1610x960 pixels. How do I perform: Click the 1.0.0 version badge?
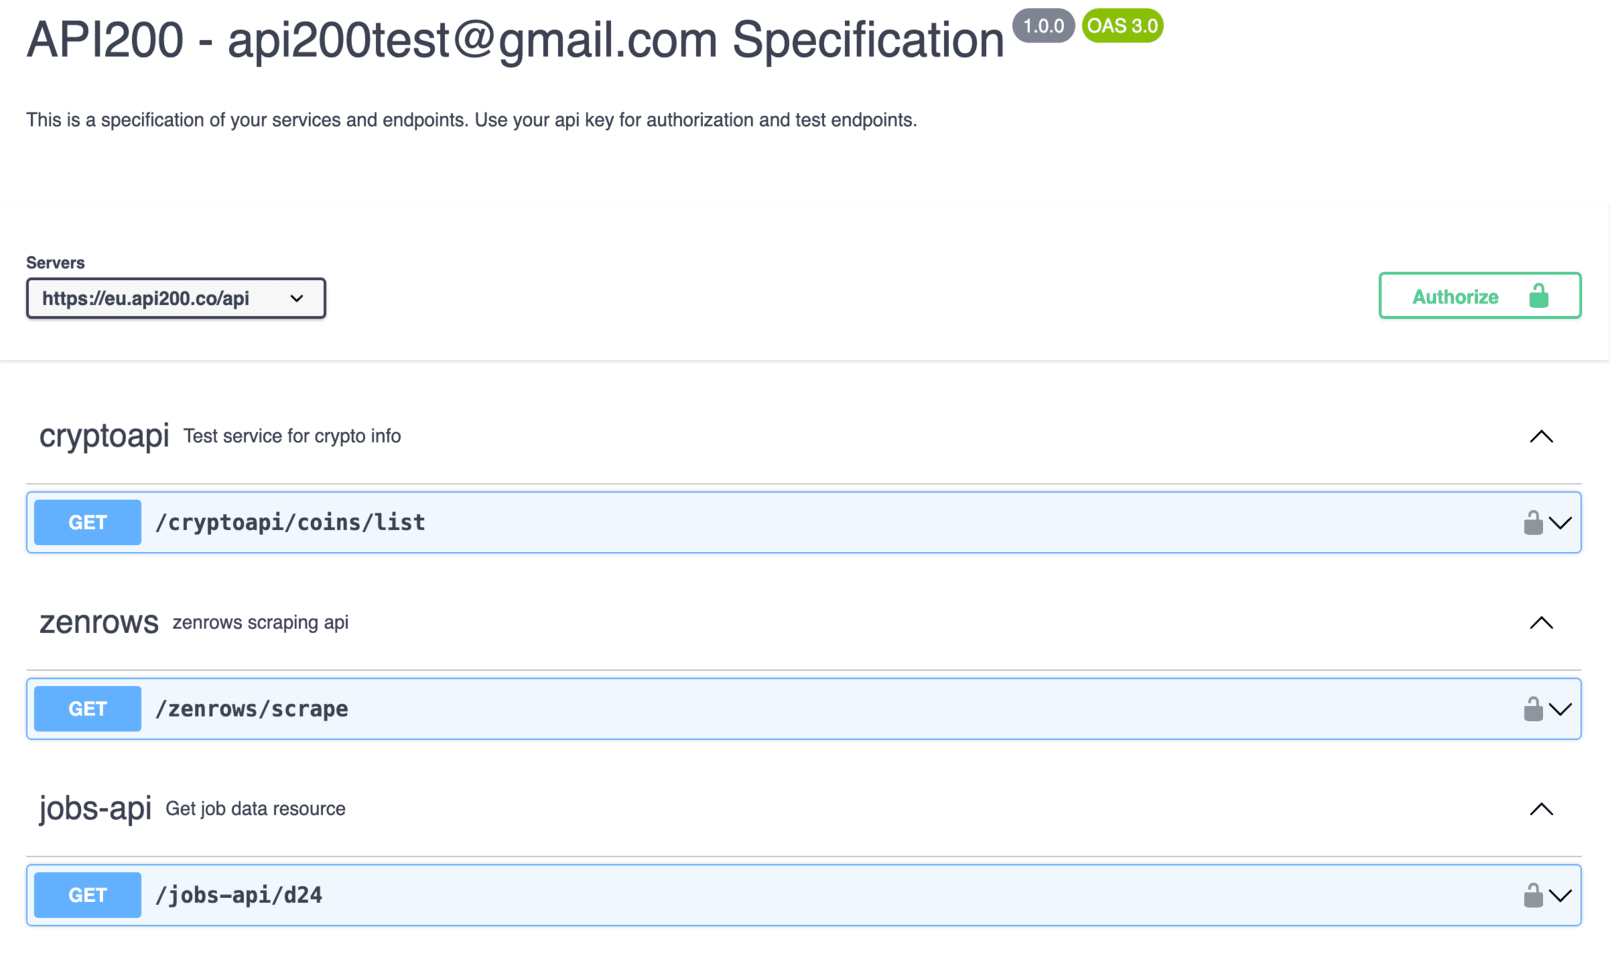tap(1043, 26)
